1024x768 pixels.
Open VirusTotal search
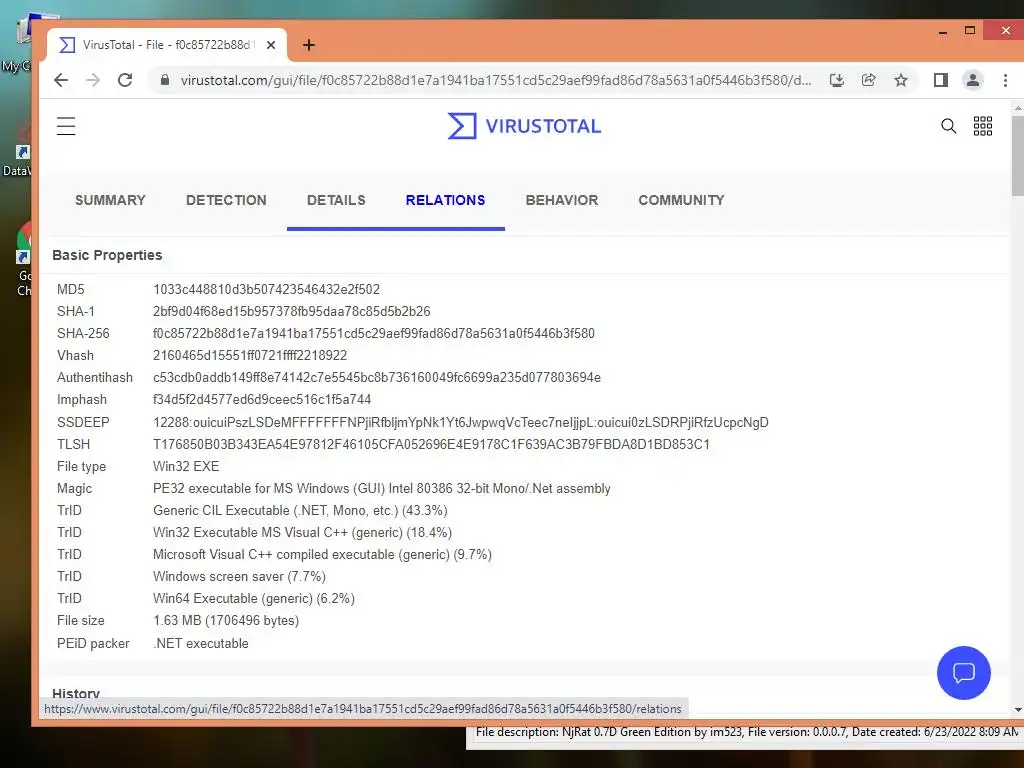click(x=948, y=126)
